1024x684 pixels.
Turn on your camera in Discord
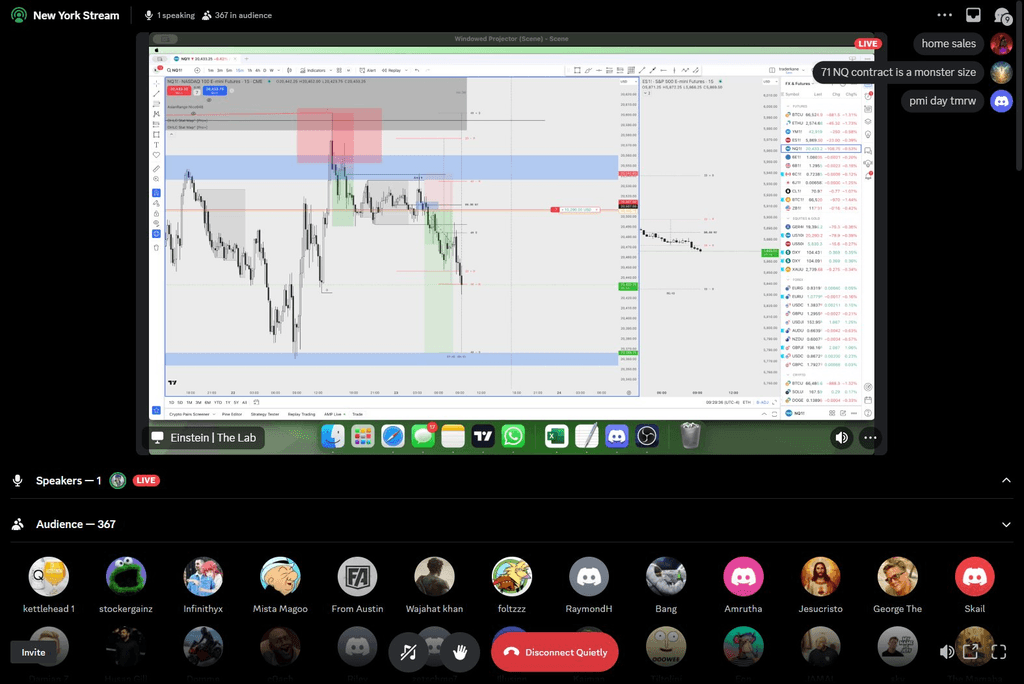(436, 652)
